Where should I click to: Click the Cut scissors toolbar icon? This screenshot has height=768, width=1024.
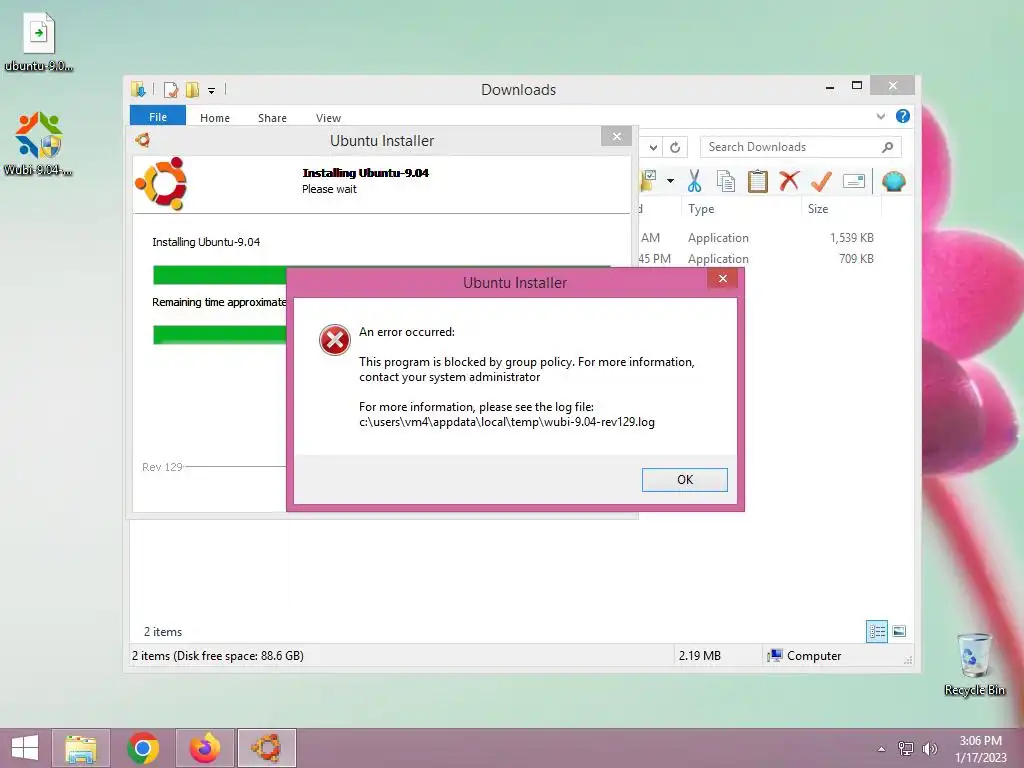click(694, 182)
